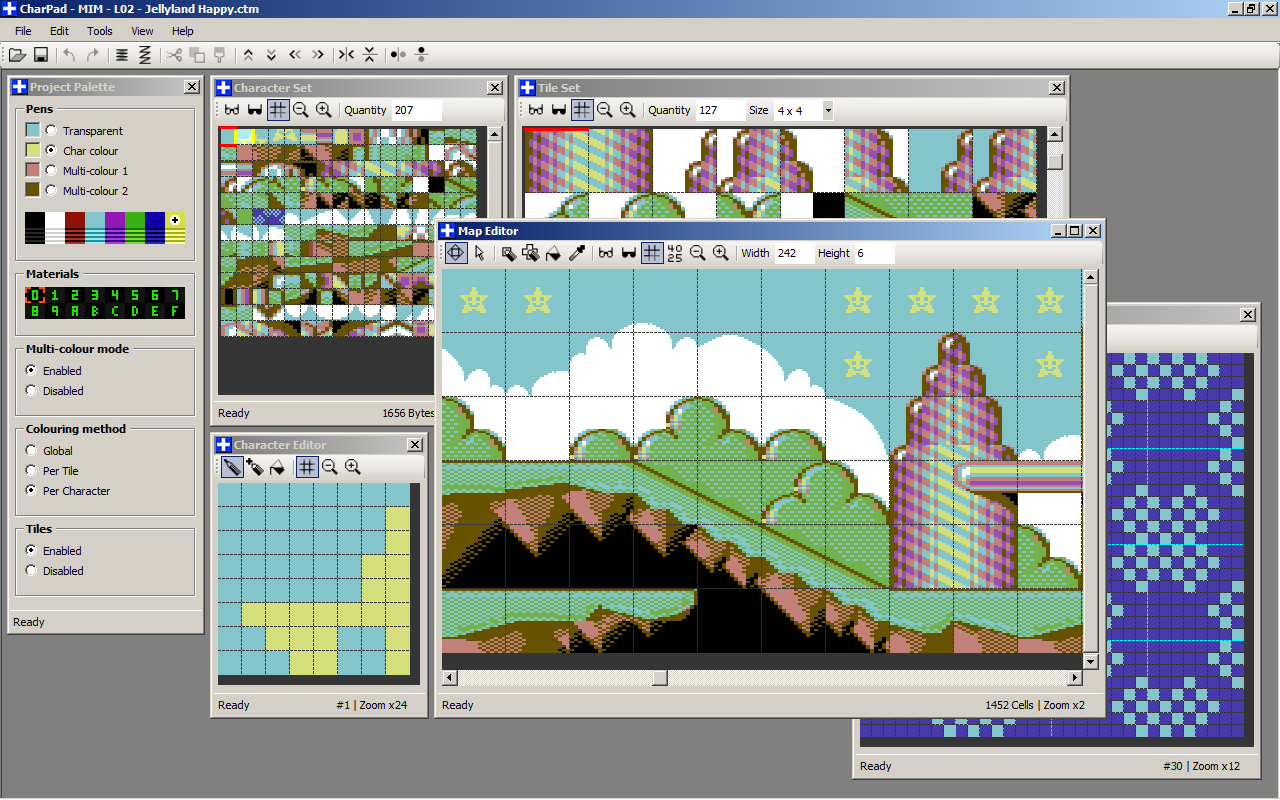The width and height of the screenshot is (1280, 800).
Task: Click the Transparent pen colour swatch
Action: pos(33,130)
